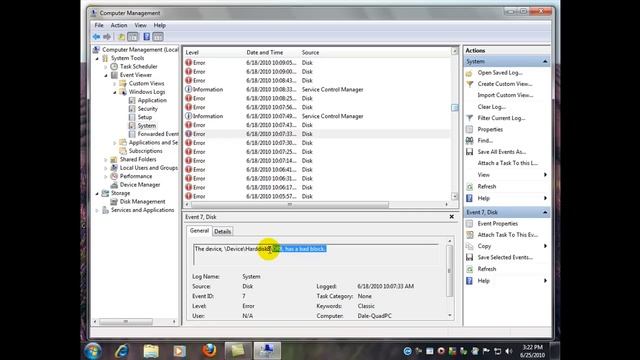640x360 pixels.
Task: Click the Event Properties icon
Action: [469, 224]
